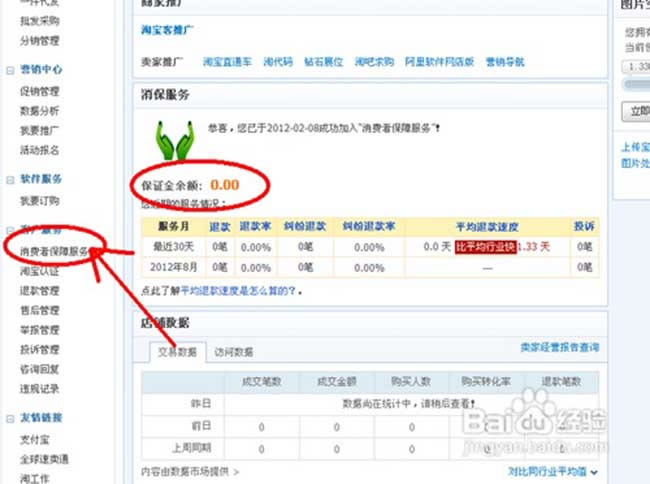Open the 淘宝客推广 link

coord(167,30)
